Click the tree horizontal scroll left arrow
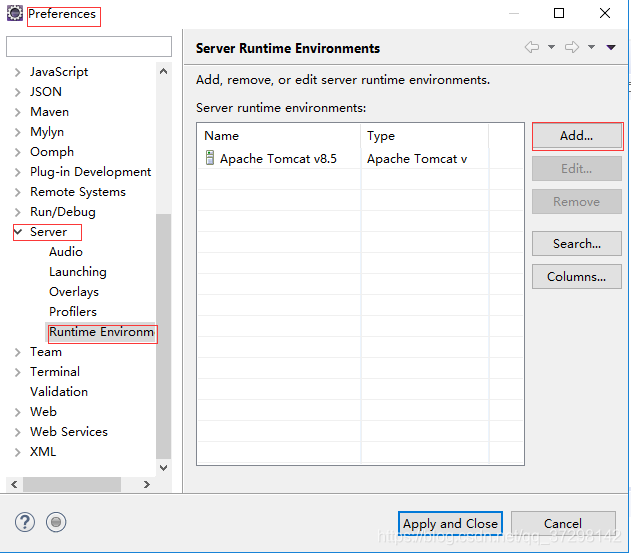Screen dimensions: 631x555 14,484
